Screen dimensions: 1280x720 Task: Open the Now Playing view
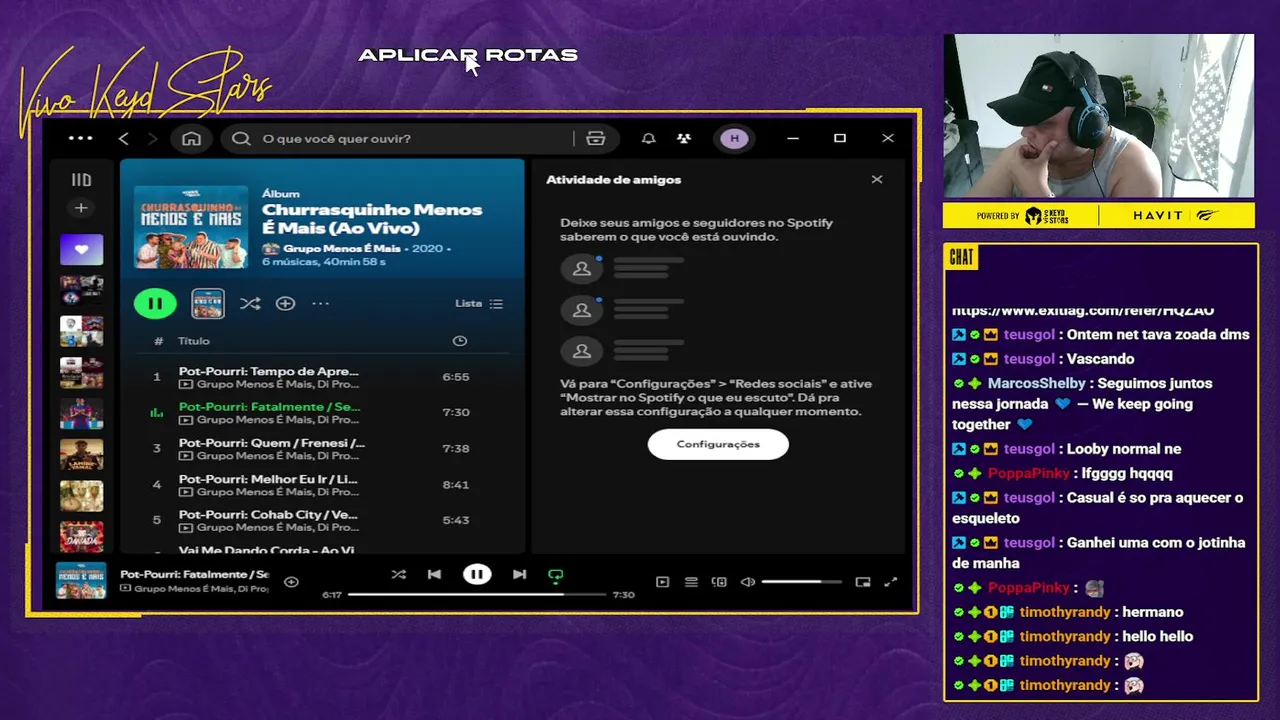662,582
